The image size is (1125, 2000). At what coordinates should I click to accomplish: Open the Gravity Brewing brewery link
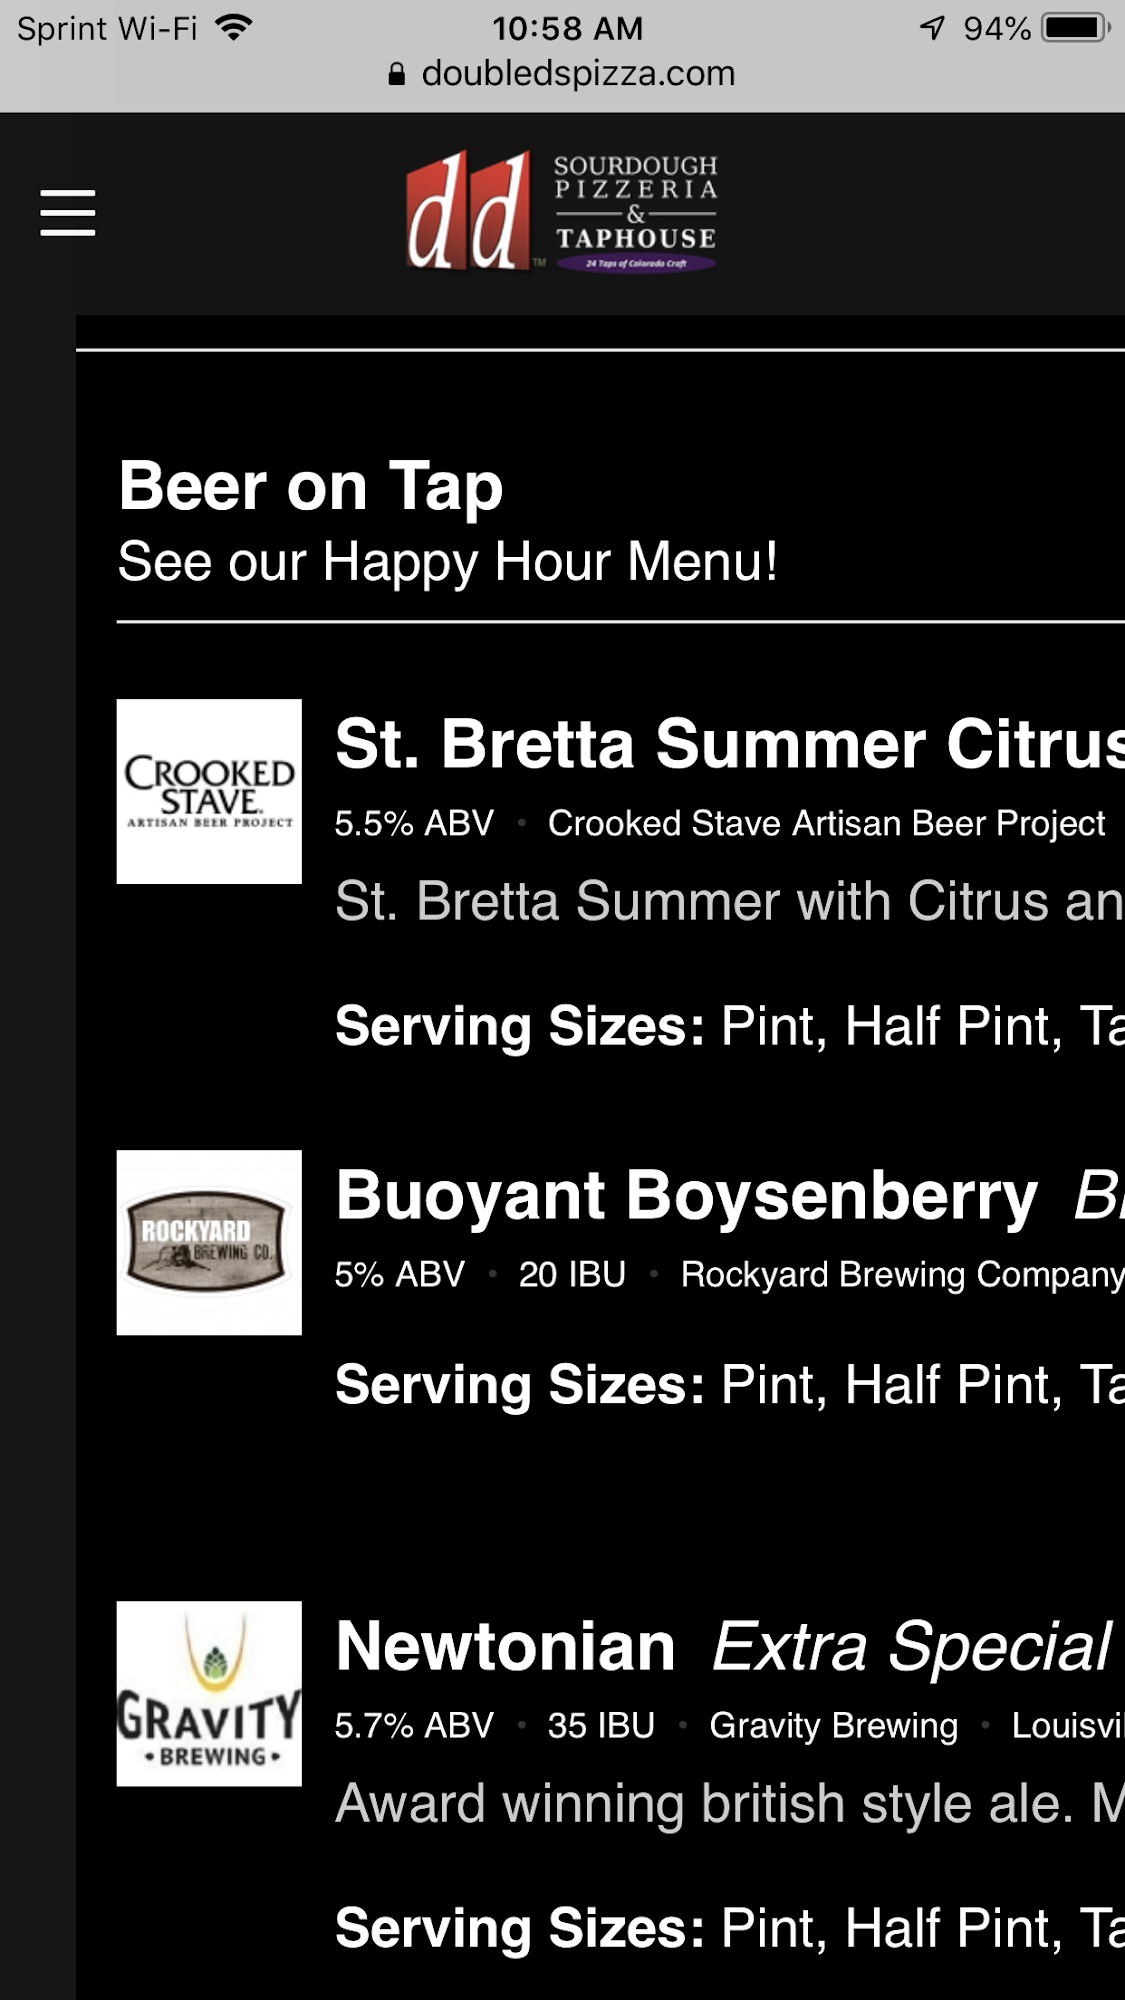pos(833,1725)
